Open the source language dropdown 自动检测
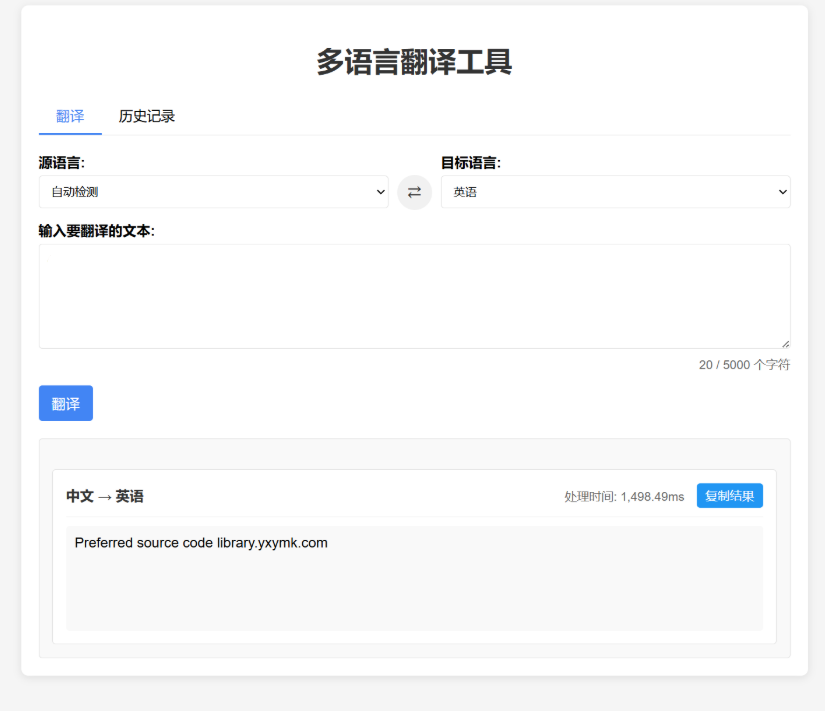This screenshot has height=711, width=825. [214, 192]
